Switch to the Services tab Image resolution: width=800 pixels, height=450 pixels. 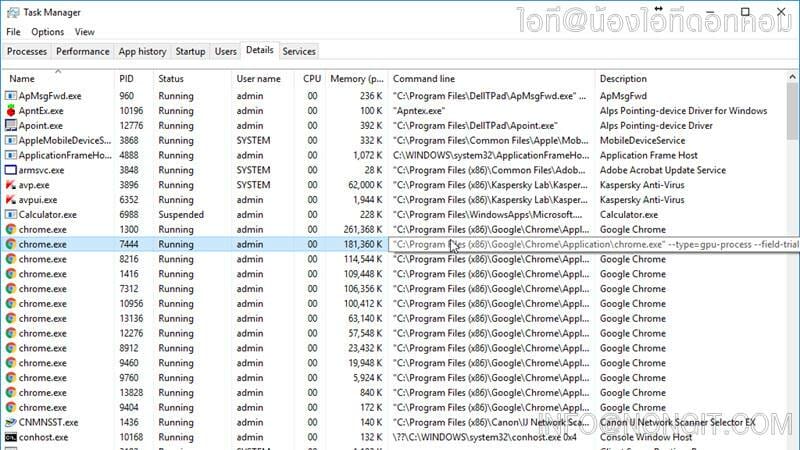299,52
